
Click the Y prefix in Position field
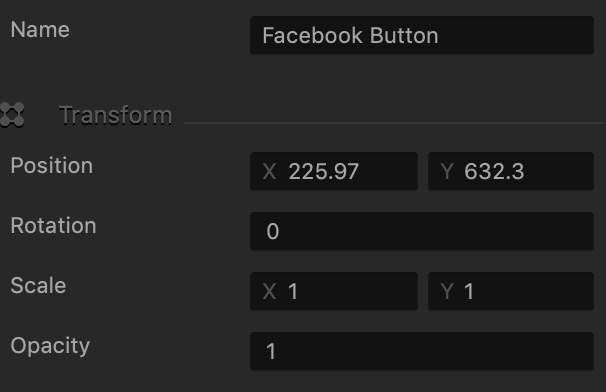(x=447, y=171)
